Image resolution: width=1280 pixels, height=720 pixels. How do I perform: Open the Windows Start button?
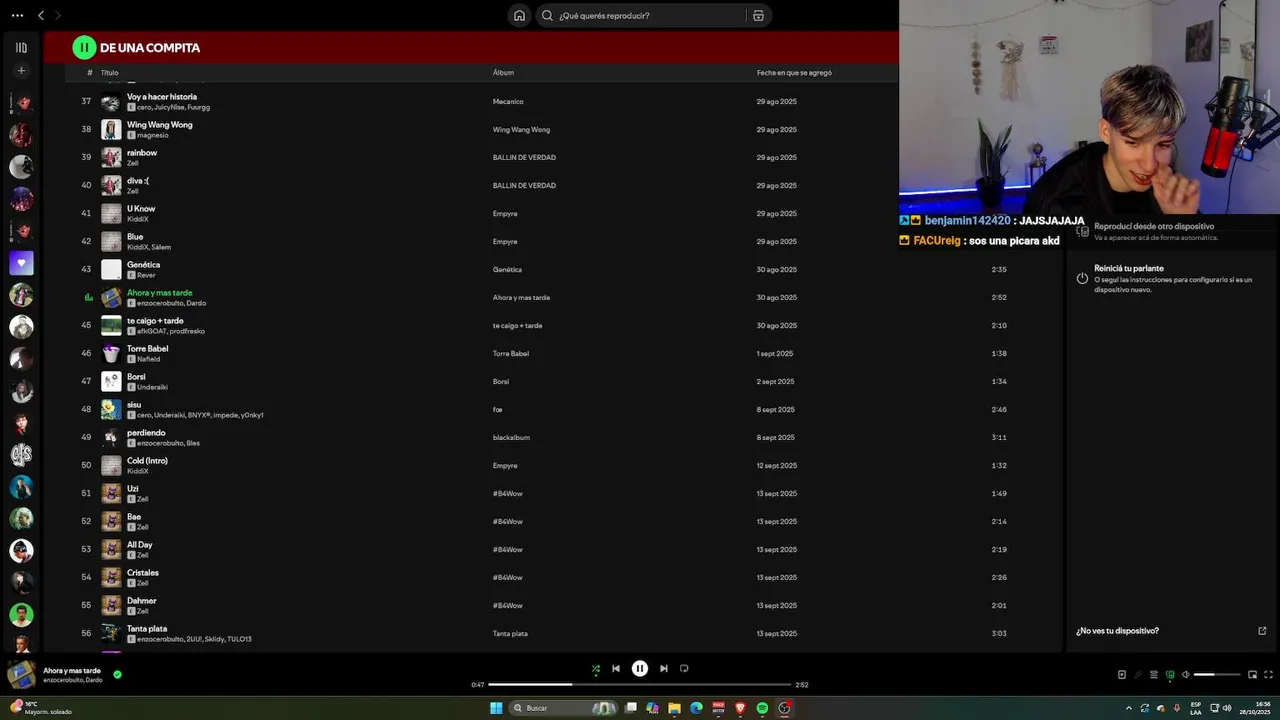click(x=496, y=708)
